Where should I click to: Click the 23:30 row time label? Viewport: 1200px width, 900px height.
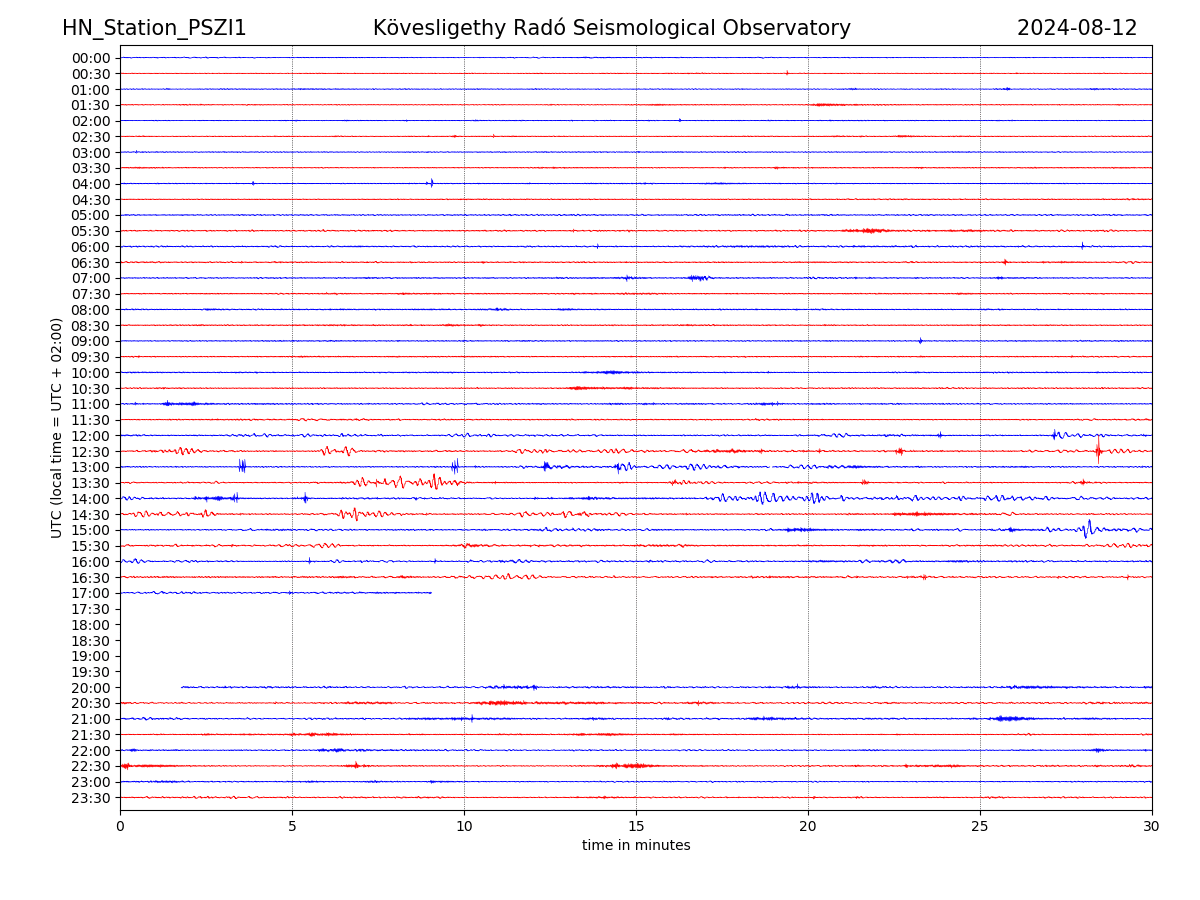pos(91,798)
